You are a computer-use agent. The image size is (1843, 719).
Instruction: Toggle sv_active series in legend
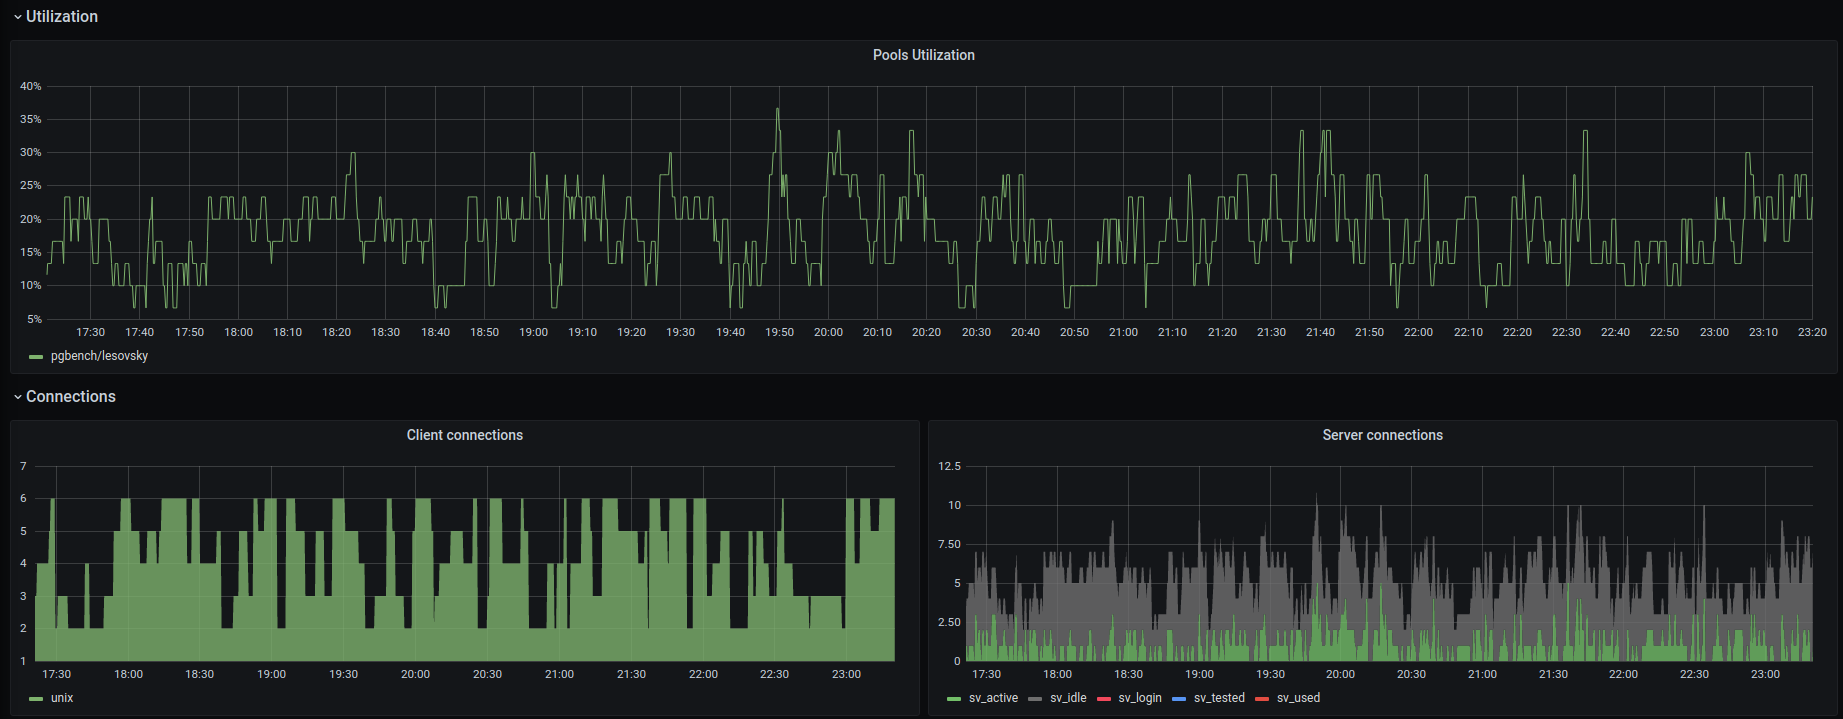[x=993, y=698]
